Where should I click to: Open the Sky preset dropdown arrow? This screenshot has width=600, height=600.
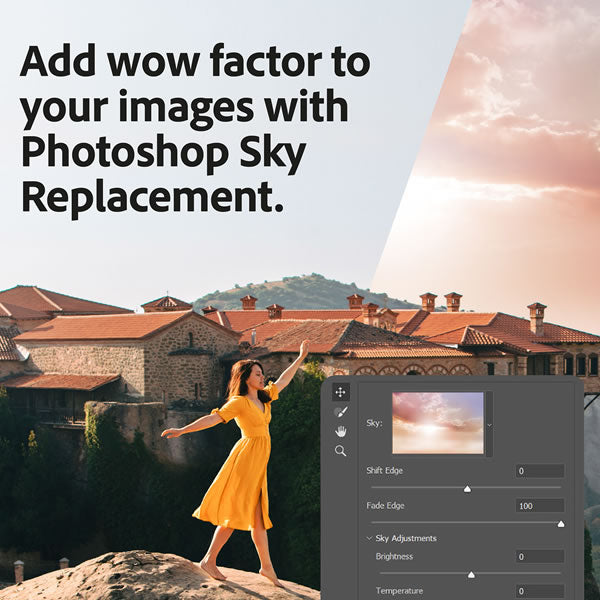(489, 425)
